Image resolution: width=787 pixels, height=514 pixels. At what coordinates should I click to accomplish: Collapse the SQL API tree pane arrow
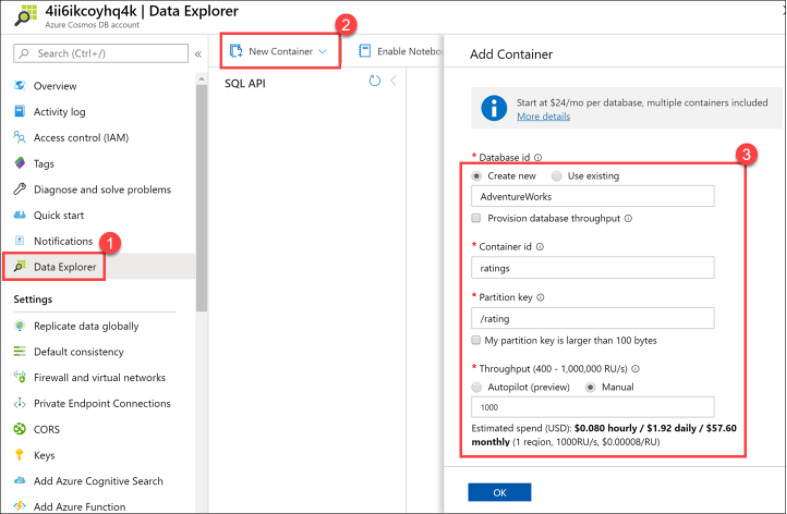click(x=393, y=81)
